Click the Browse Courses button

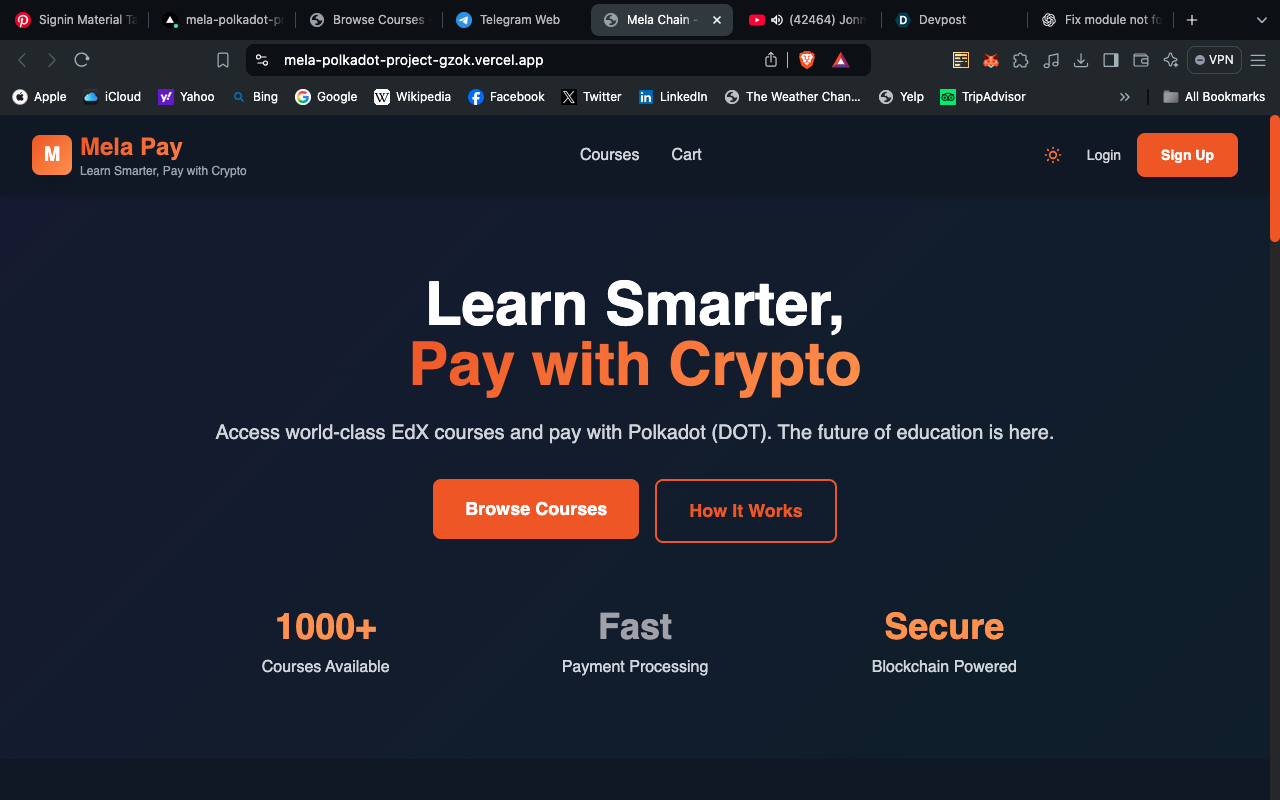pos(536,509)
